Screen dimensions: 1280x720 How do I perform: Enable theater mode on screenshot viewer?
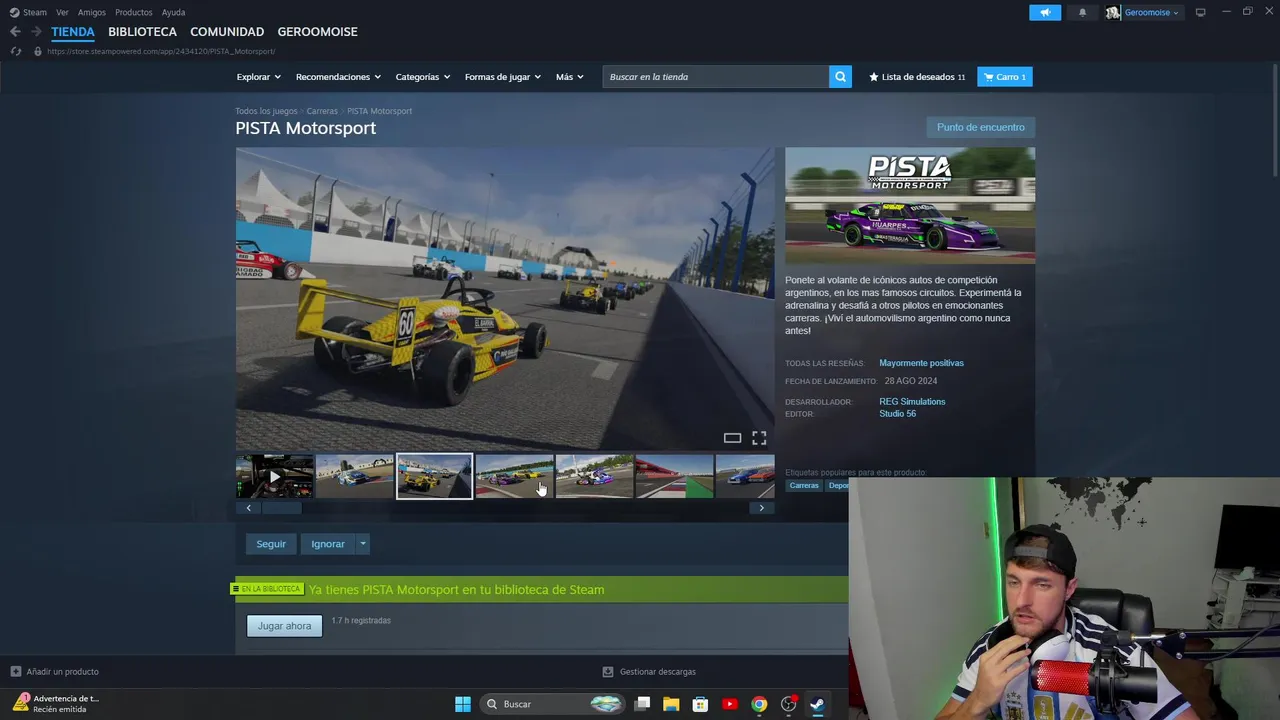[732, 438]
